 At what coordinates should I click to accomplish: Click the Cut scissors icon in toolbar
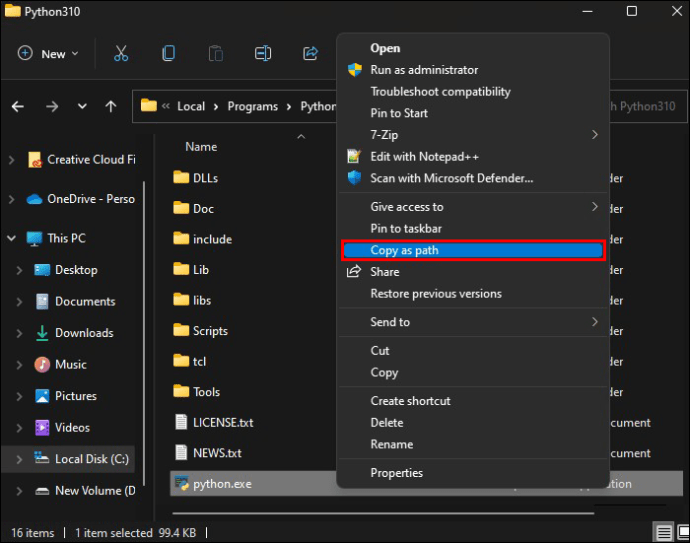click(121, 54)
